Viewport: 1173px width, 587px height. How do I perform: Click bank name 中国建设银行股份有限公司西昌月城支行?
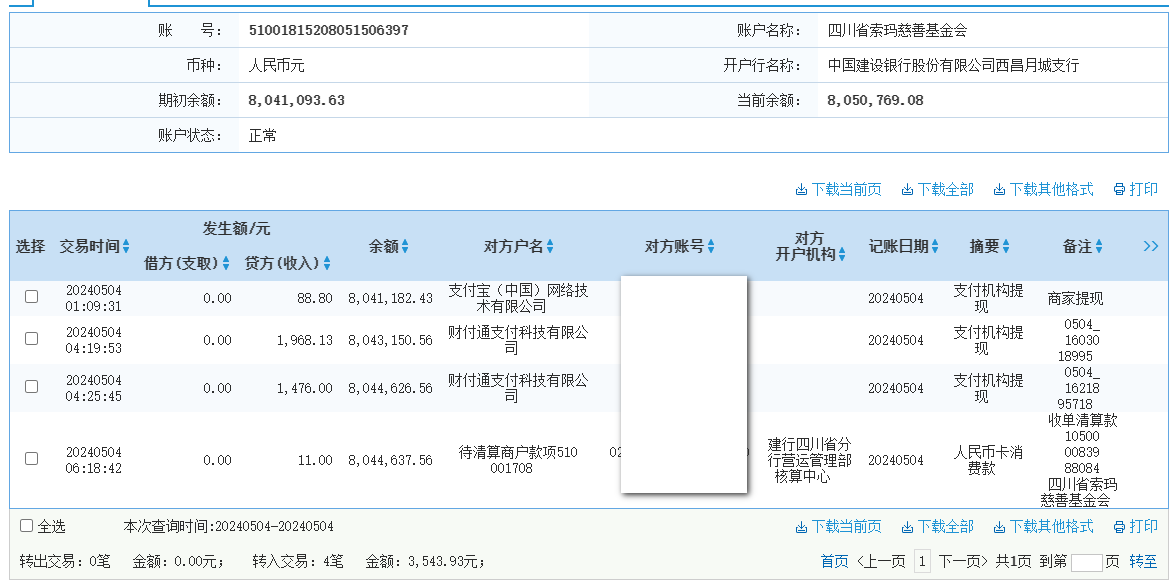pos(953,65)
